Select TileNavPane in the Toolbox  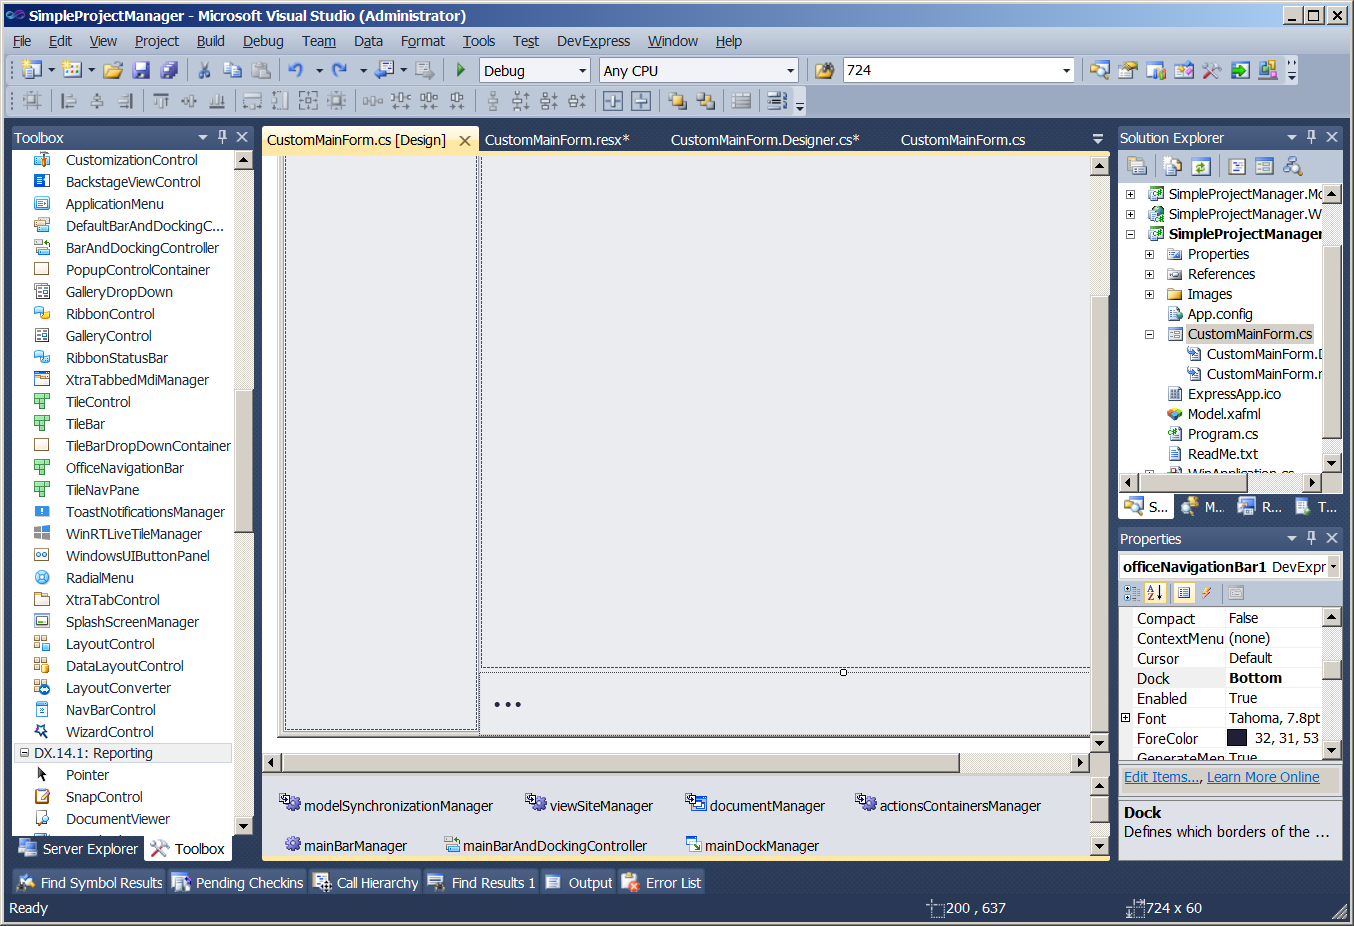102,490
